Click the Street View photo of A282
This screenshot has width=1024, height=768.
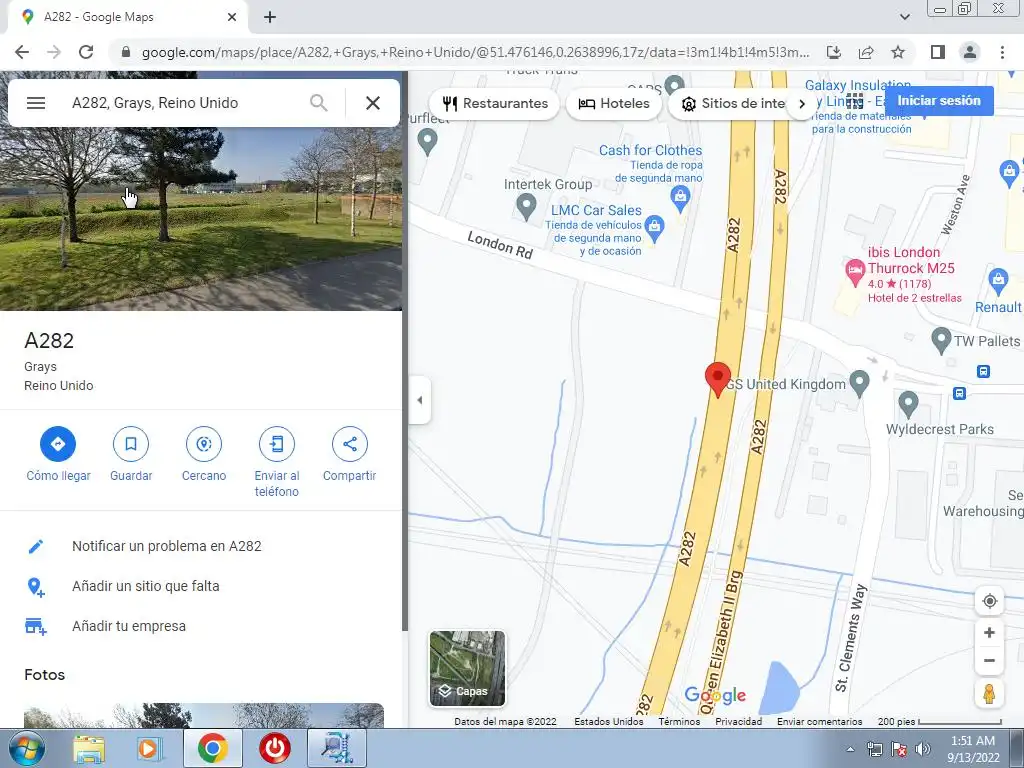(x=200, y=219)
